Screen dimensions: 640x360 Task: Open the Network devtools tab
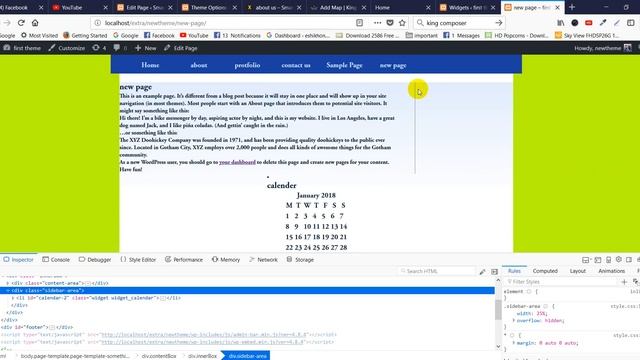(263, 260)
